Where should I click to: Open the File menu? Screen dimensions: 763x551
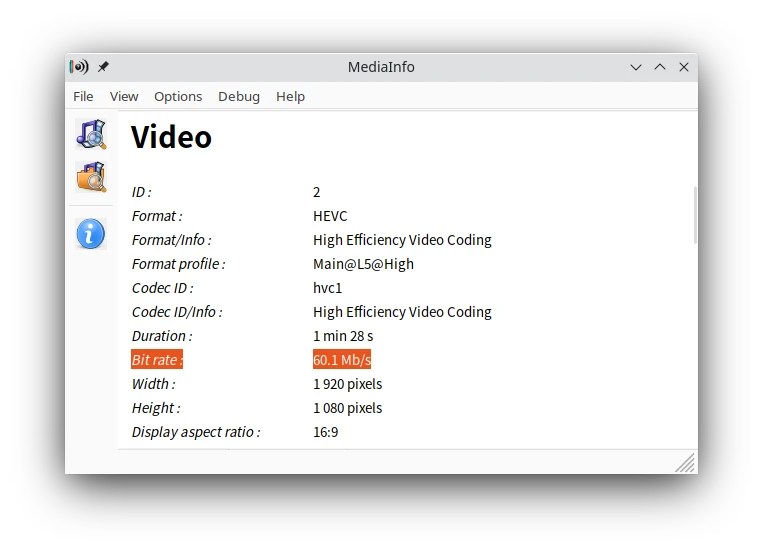click(x=83, y=96)
